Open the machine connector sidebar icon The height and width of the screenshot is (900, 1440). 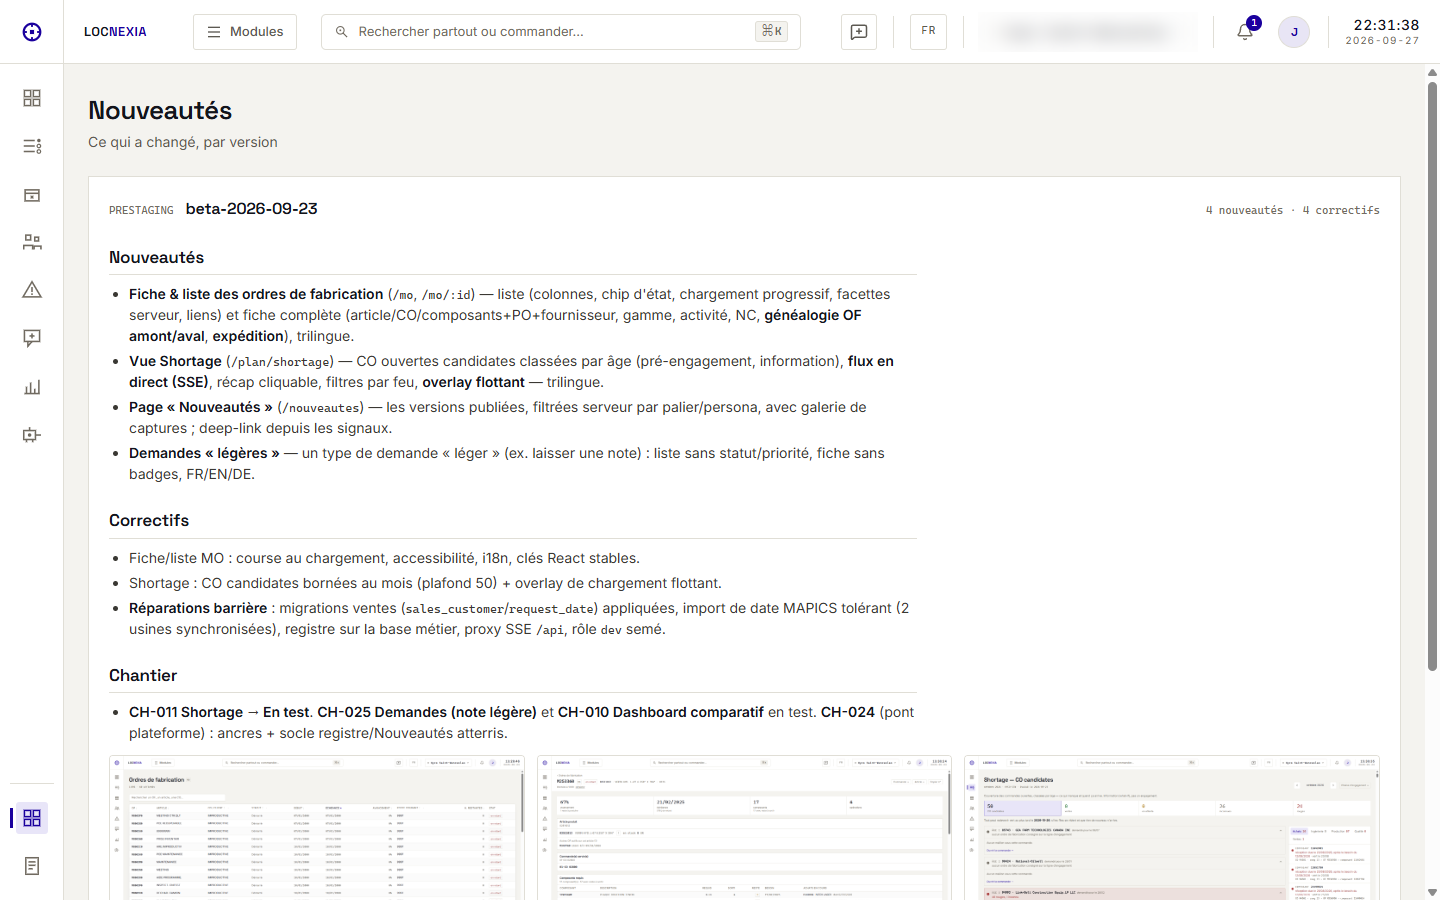[x=32, y=435]
